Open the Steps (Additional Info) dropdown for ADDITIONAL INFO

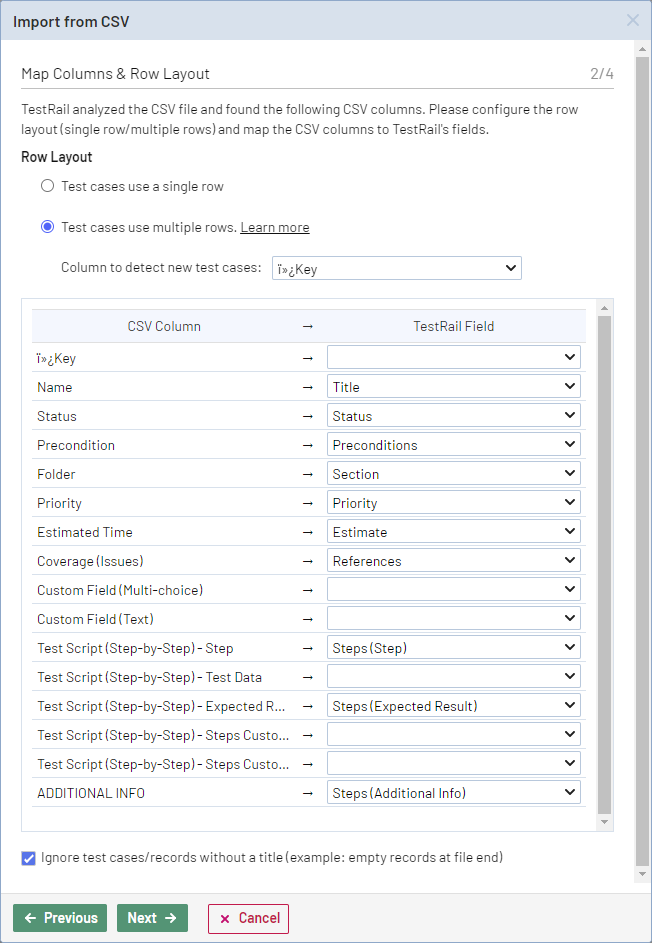pyautogui.click(x=453, y=792)
